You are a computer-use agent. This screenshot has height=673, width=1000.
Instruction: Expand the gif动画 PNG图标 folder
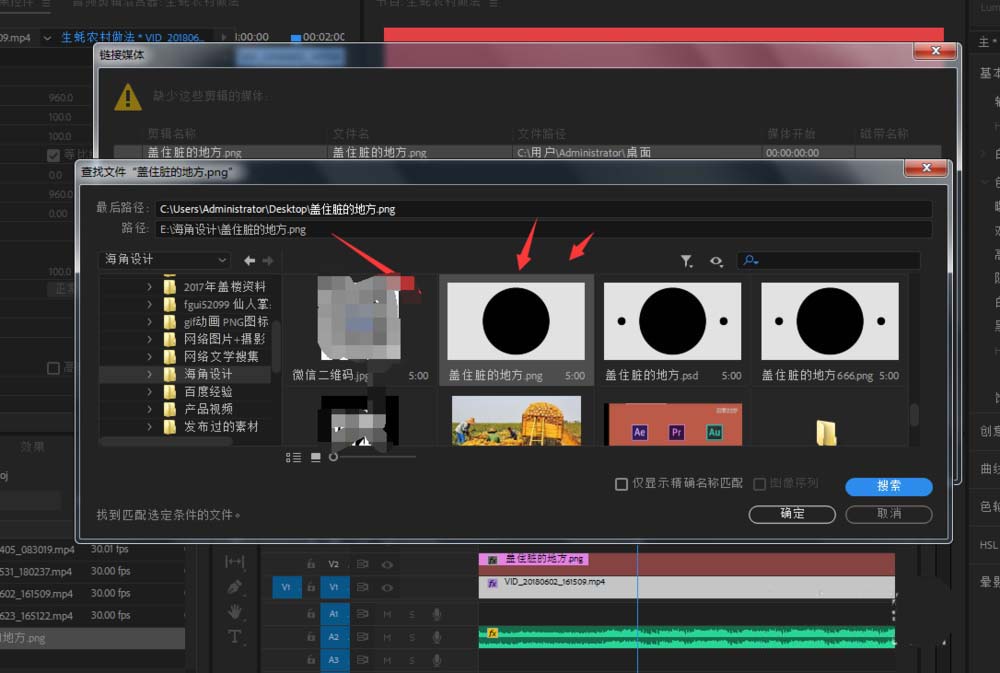tap(149, 322)
